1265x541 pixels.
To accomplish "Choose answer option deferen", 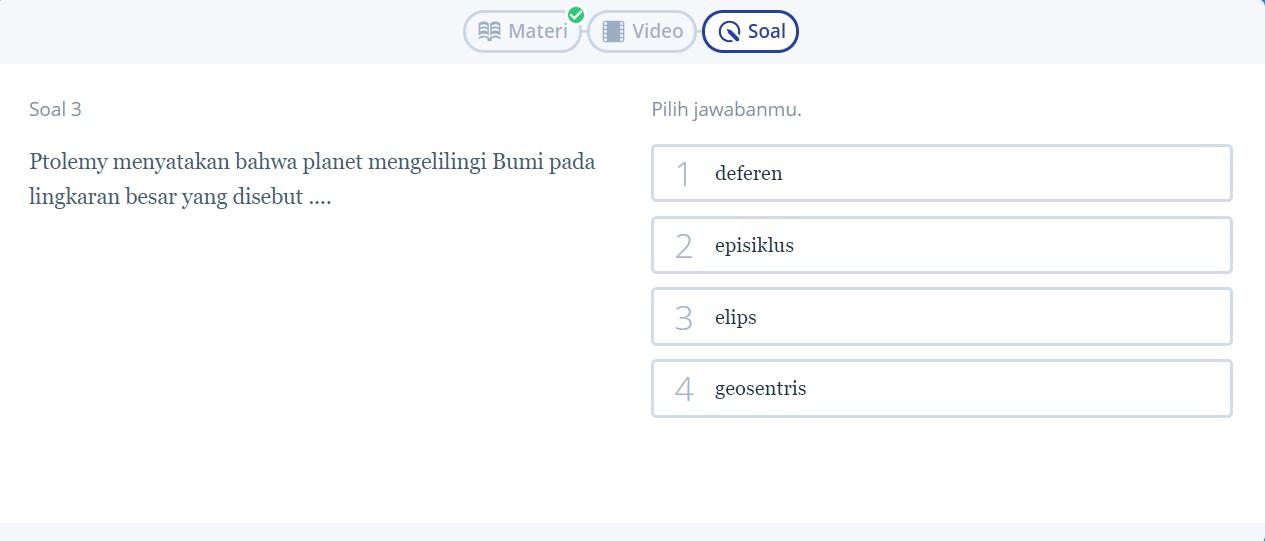I will (x=942, y=173).
